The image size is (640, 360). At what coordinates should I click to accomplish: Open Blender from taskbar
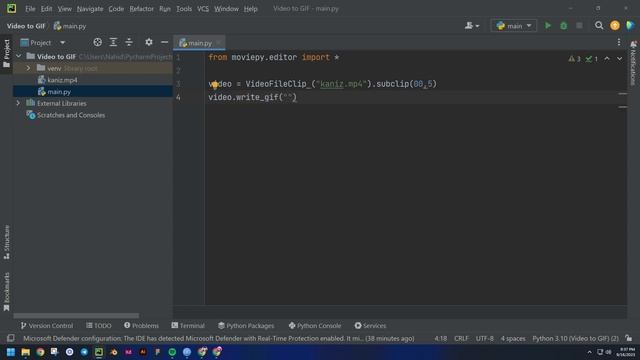pos(113,352)
